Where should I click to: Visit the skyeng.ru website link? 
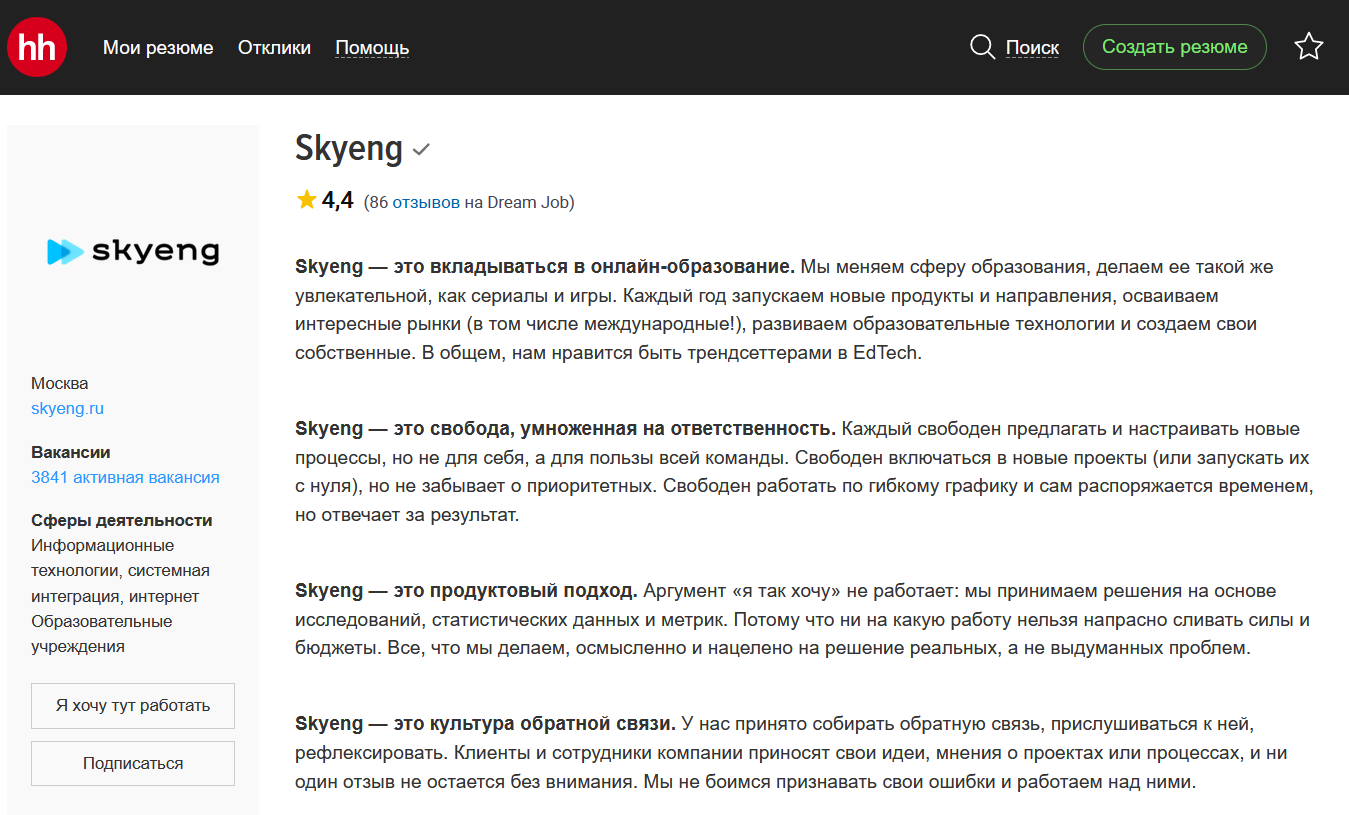coord(67,408)
